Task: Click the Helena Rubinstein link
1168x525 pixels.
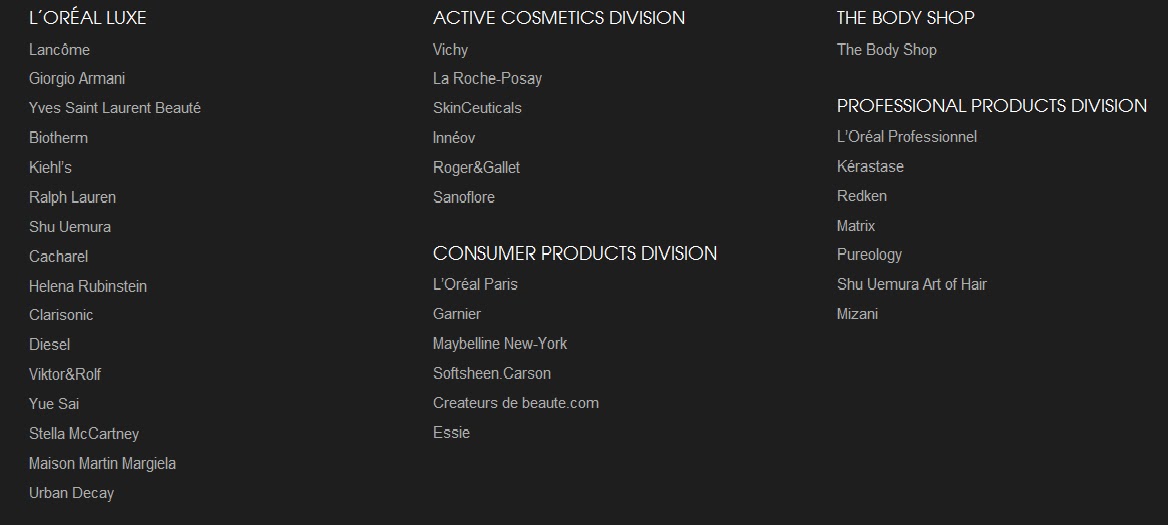Action: pos(88,286)
